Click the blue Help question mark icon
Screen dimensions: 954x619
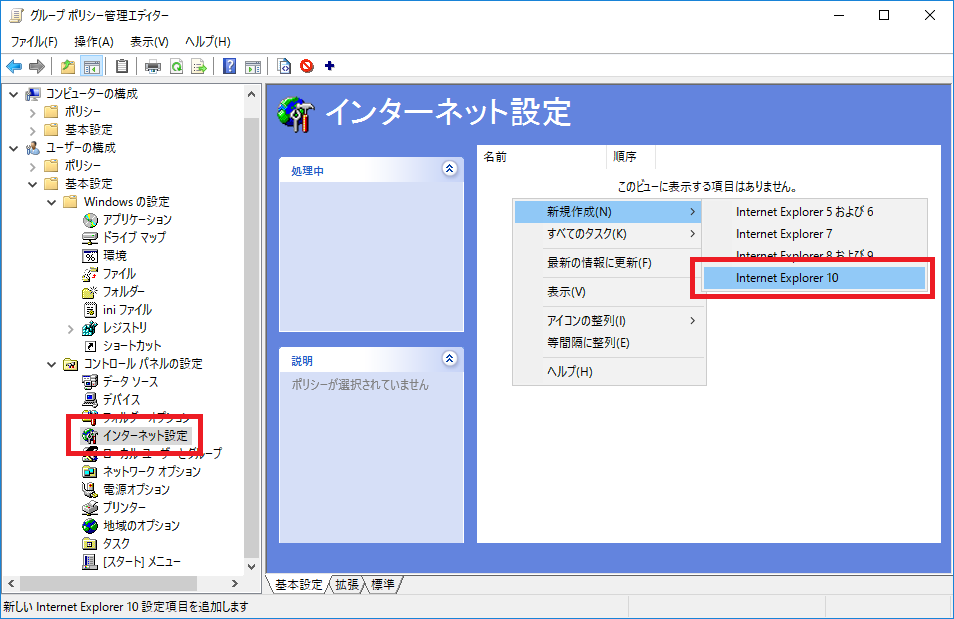[x=229, y=66]
